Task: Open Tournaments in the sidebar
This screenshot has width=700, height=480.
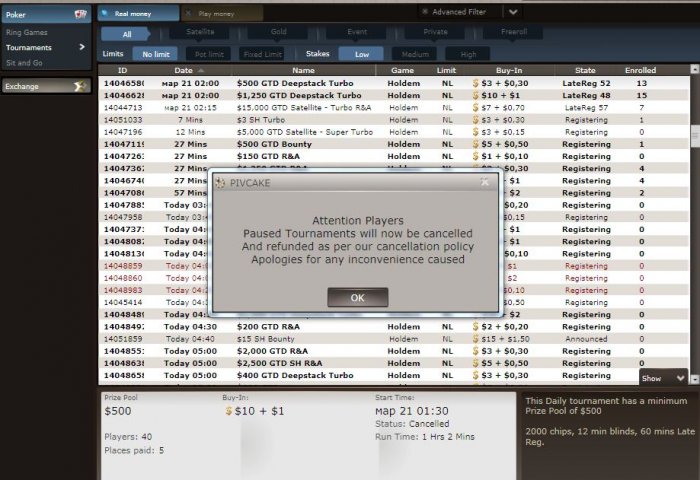Action: [x=29, y=47]
